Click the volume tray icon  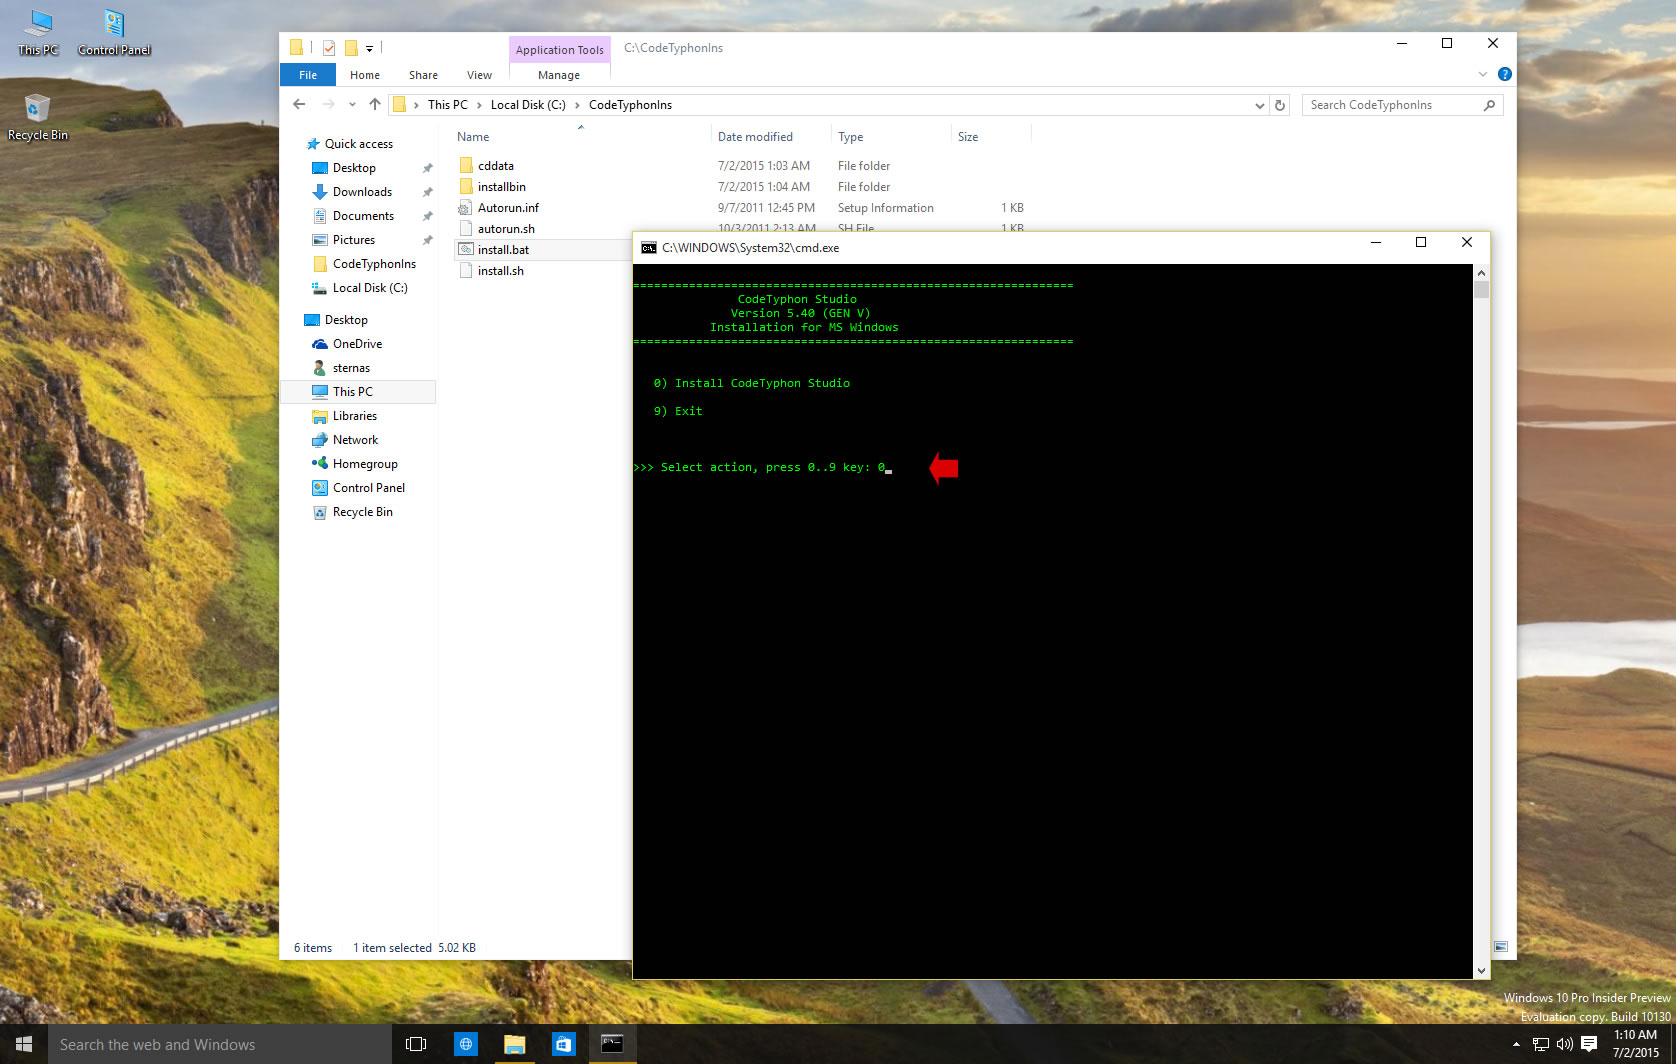1565,1044
